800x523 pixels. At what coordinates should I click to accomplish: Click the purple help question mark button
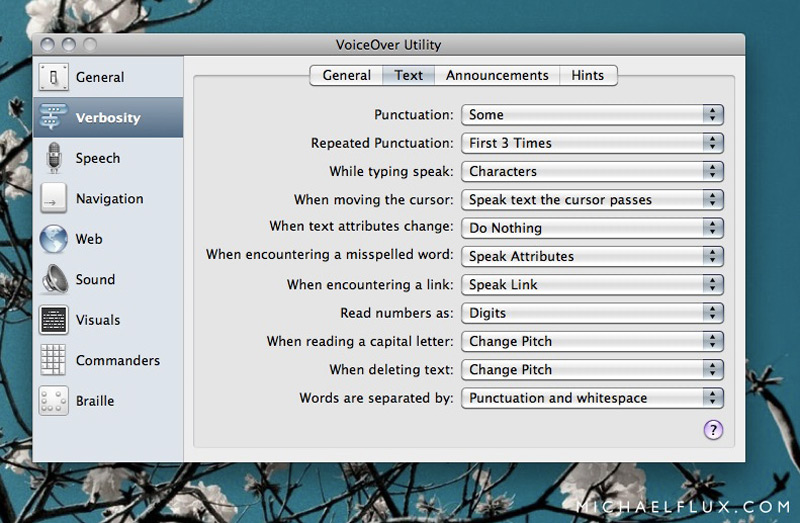(x=713, y=430)
